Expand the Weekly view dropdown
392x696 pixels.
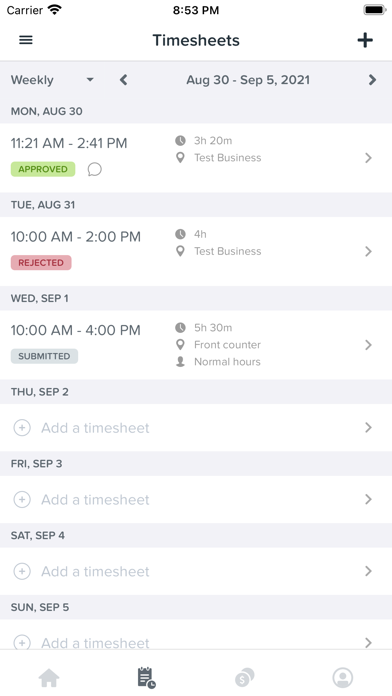coord(52,80)
